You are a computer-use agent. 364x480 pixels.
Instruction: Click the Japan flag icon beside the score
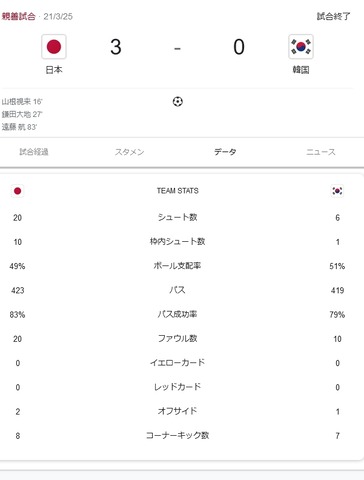point(54,47)
